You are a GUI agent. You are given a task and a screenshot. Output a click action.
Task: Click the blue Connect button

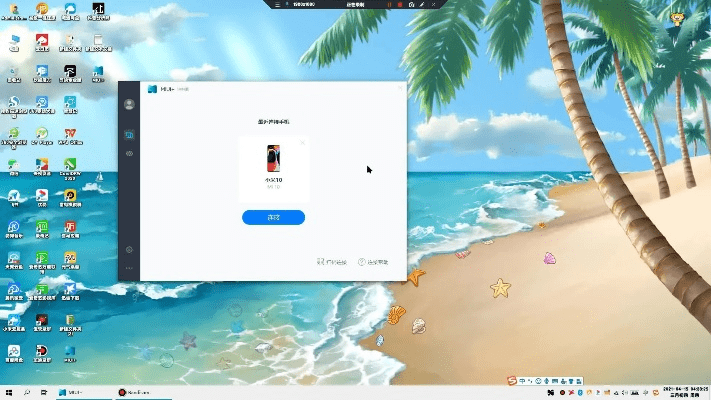pos(273,217)
